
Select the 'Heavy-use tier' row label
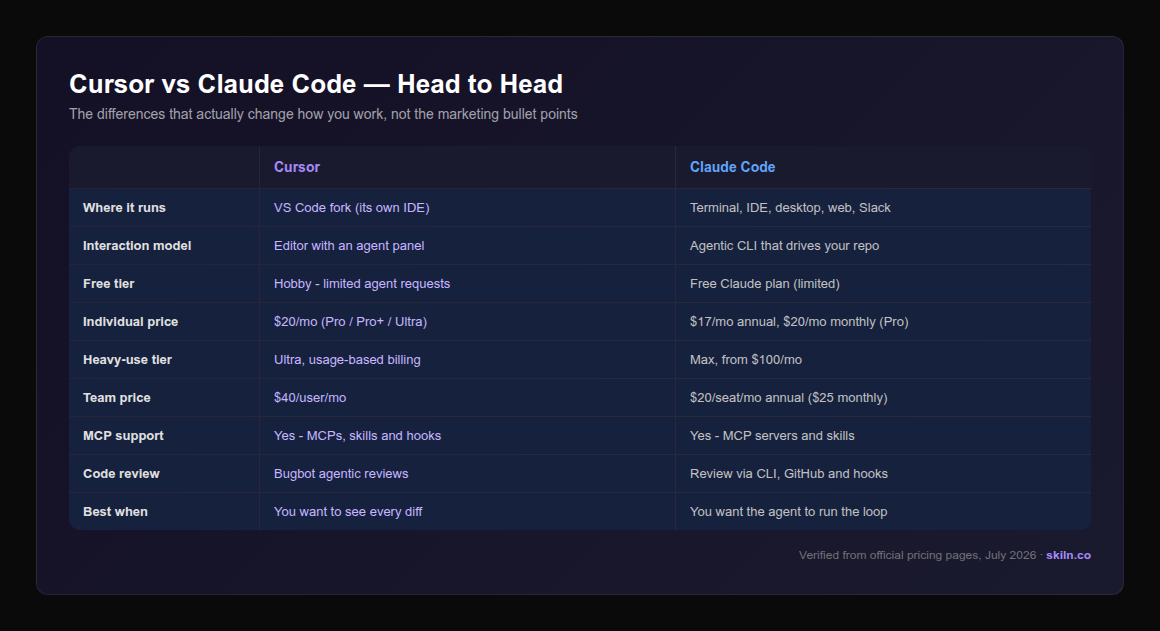click(127, 360)
